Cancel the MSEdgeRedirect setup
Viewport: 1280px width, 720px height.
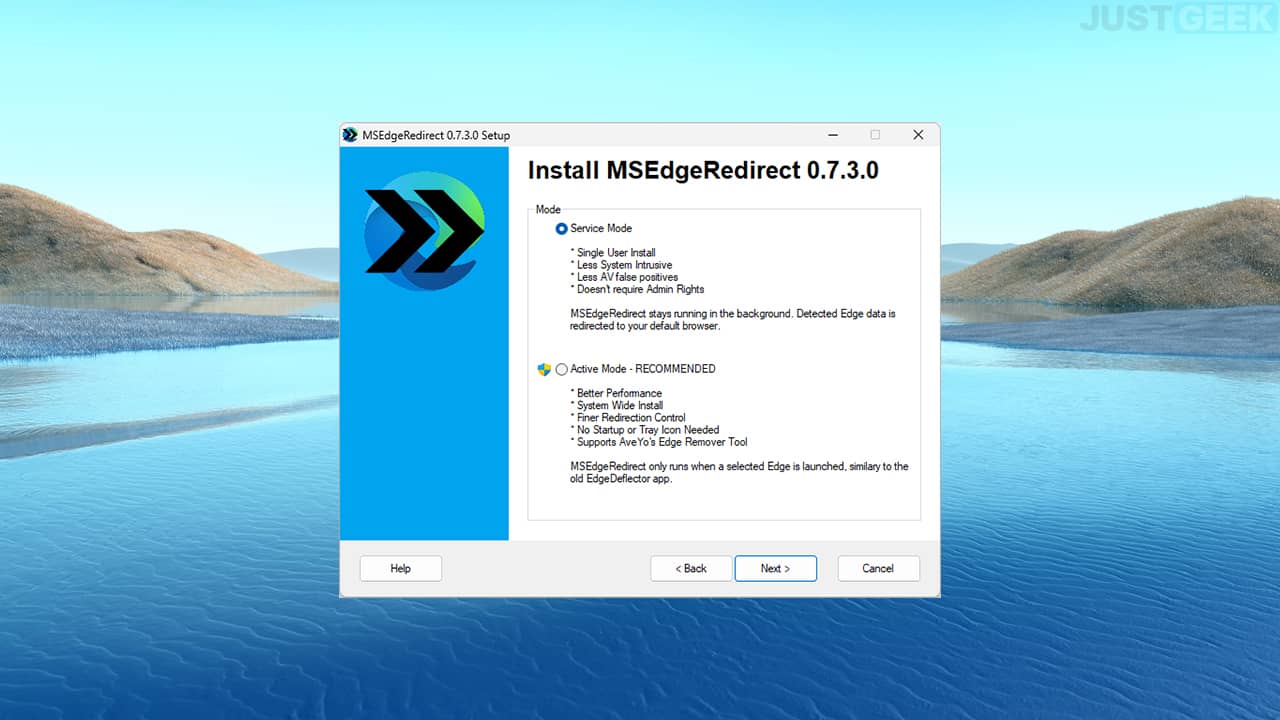pos(878,568)
